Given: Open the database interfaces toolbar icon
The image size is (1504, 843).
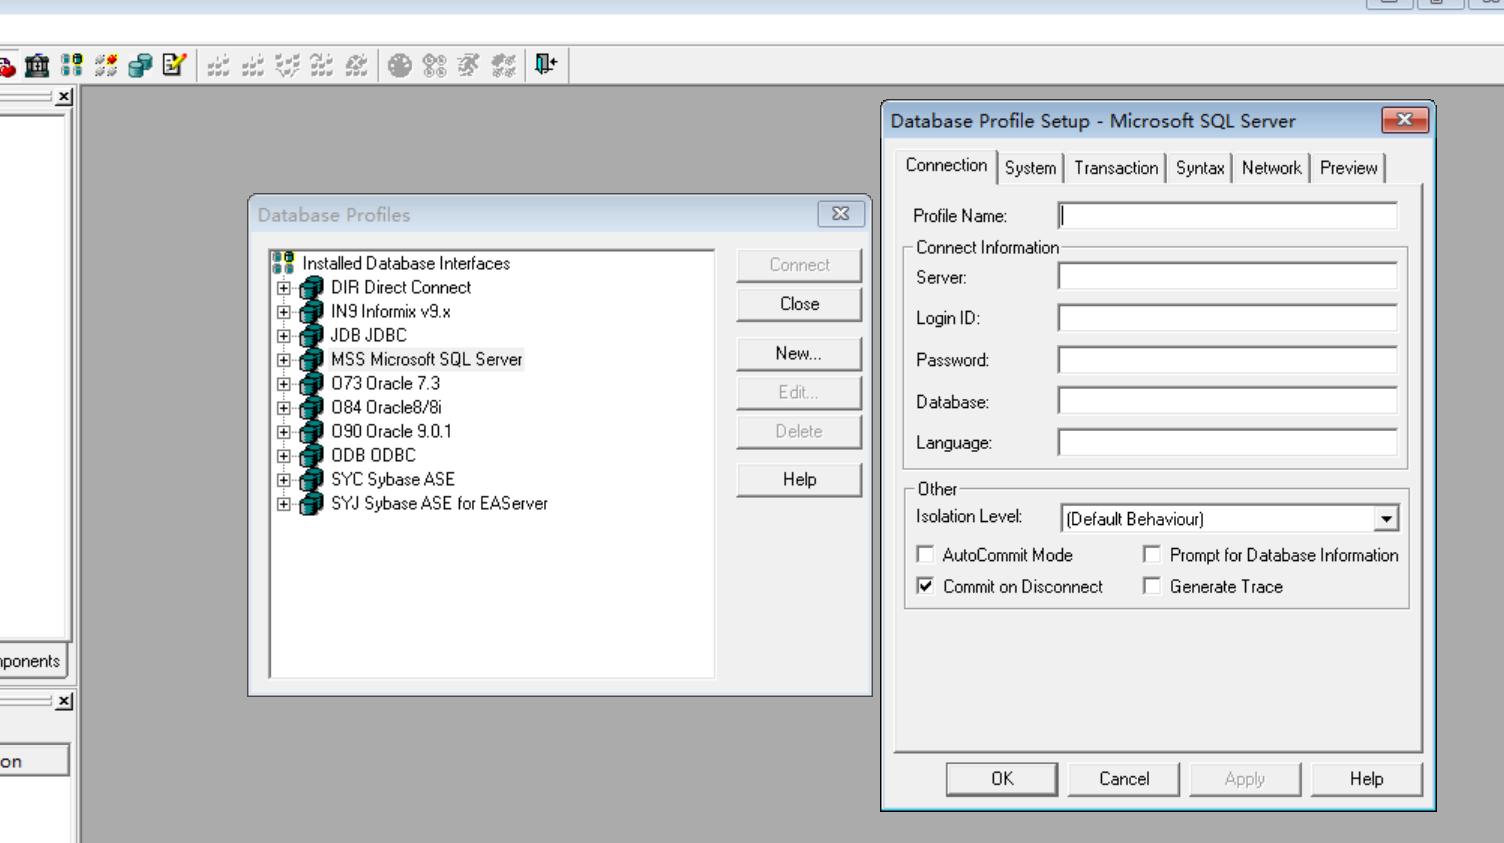Looking at the screenshot, I should (x=70, y=65).
